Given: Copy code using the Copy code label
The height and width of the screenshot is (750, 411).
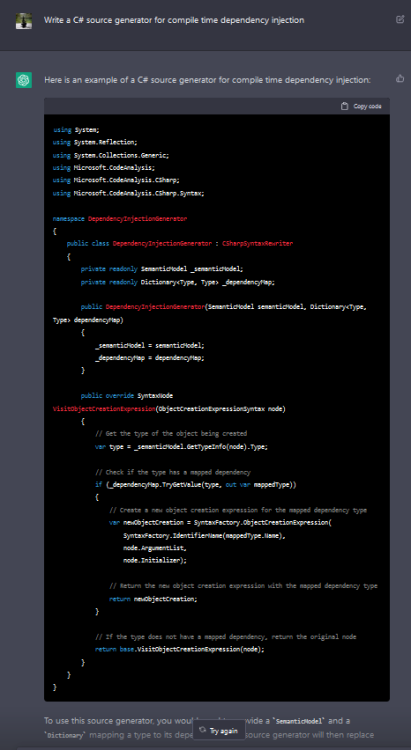Looking at the screenshot, I should (x=367, y=106).
